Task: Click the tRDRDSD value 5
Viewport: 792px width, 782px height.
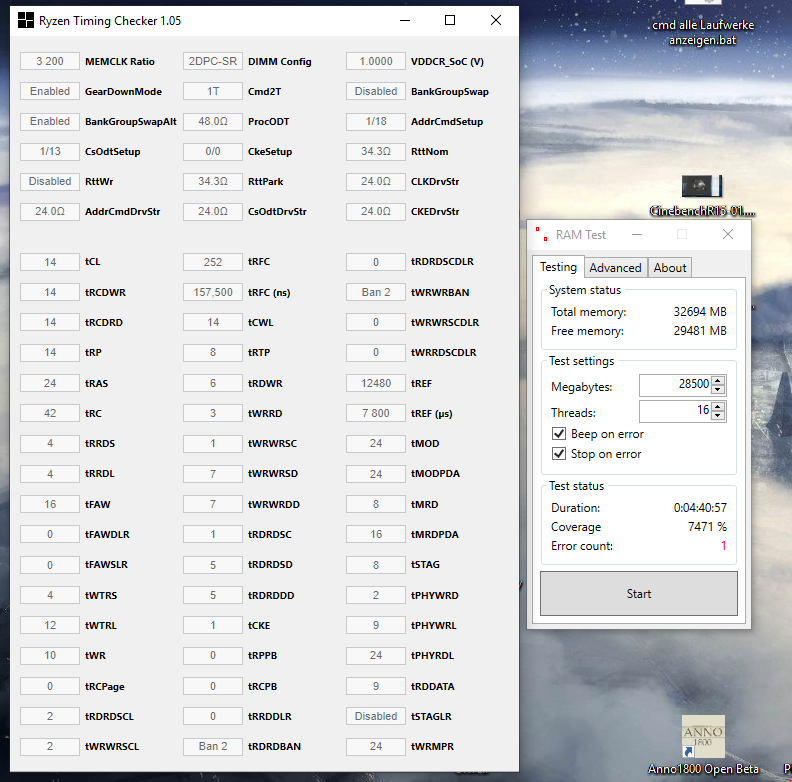Action: pyautogui.click(x=213, y=564)
